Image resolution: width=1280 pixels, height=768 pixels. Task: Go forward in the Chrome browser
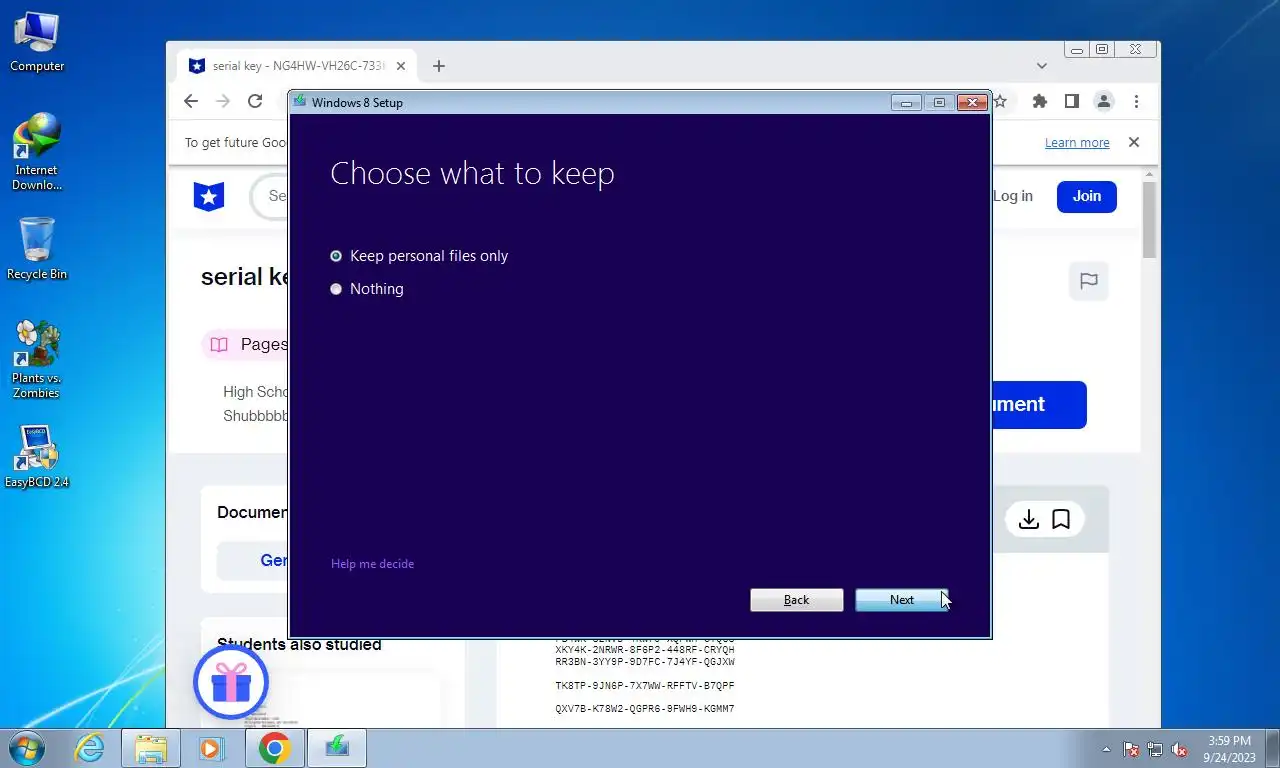coord(223,101)
